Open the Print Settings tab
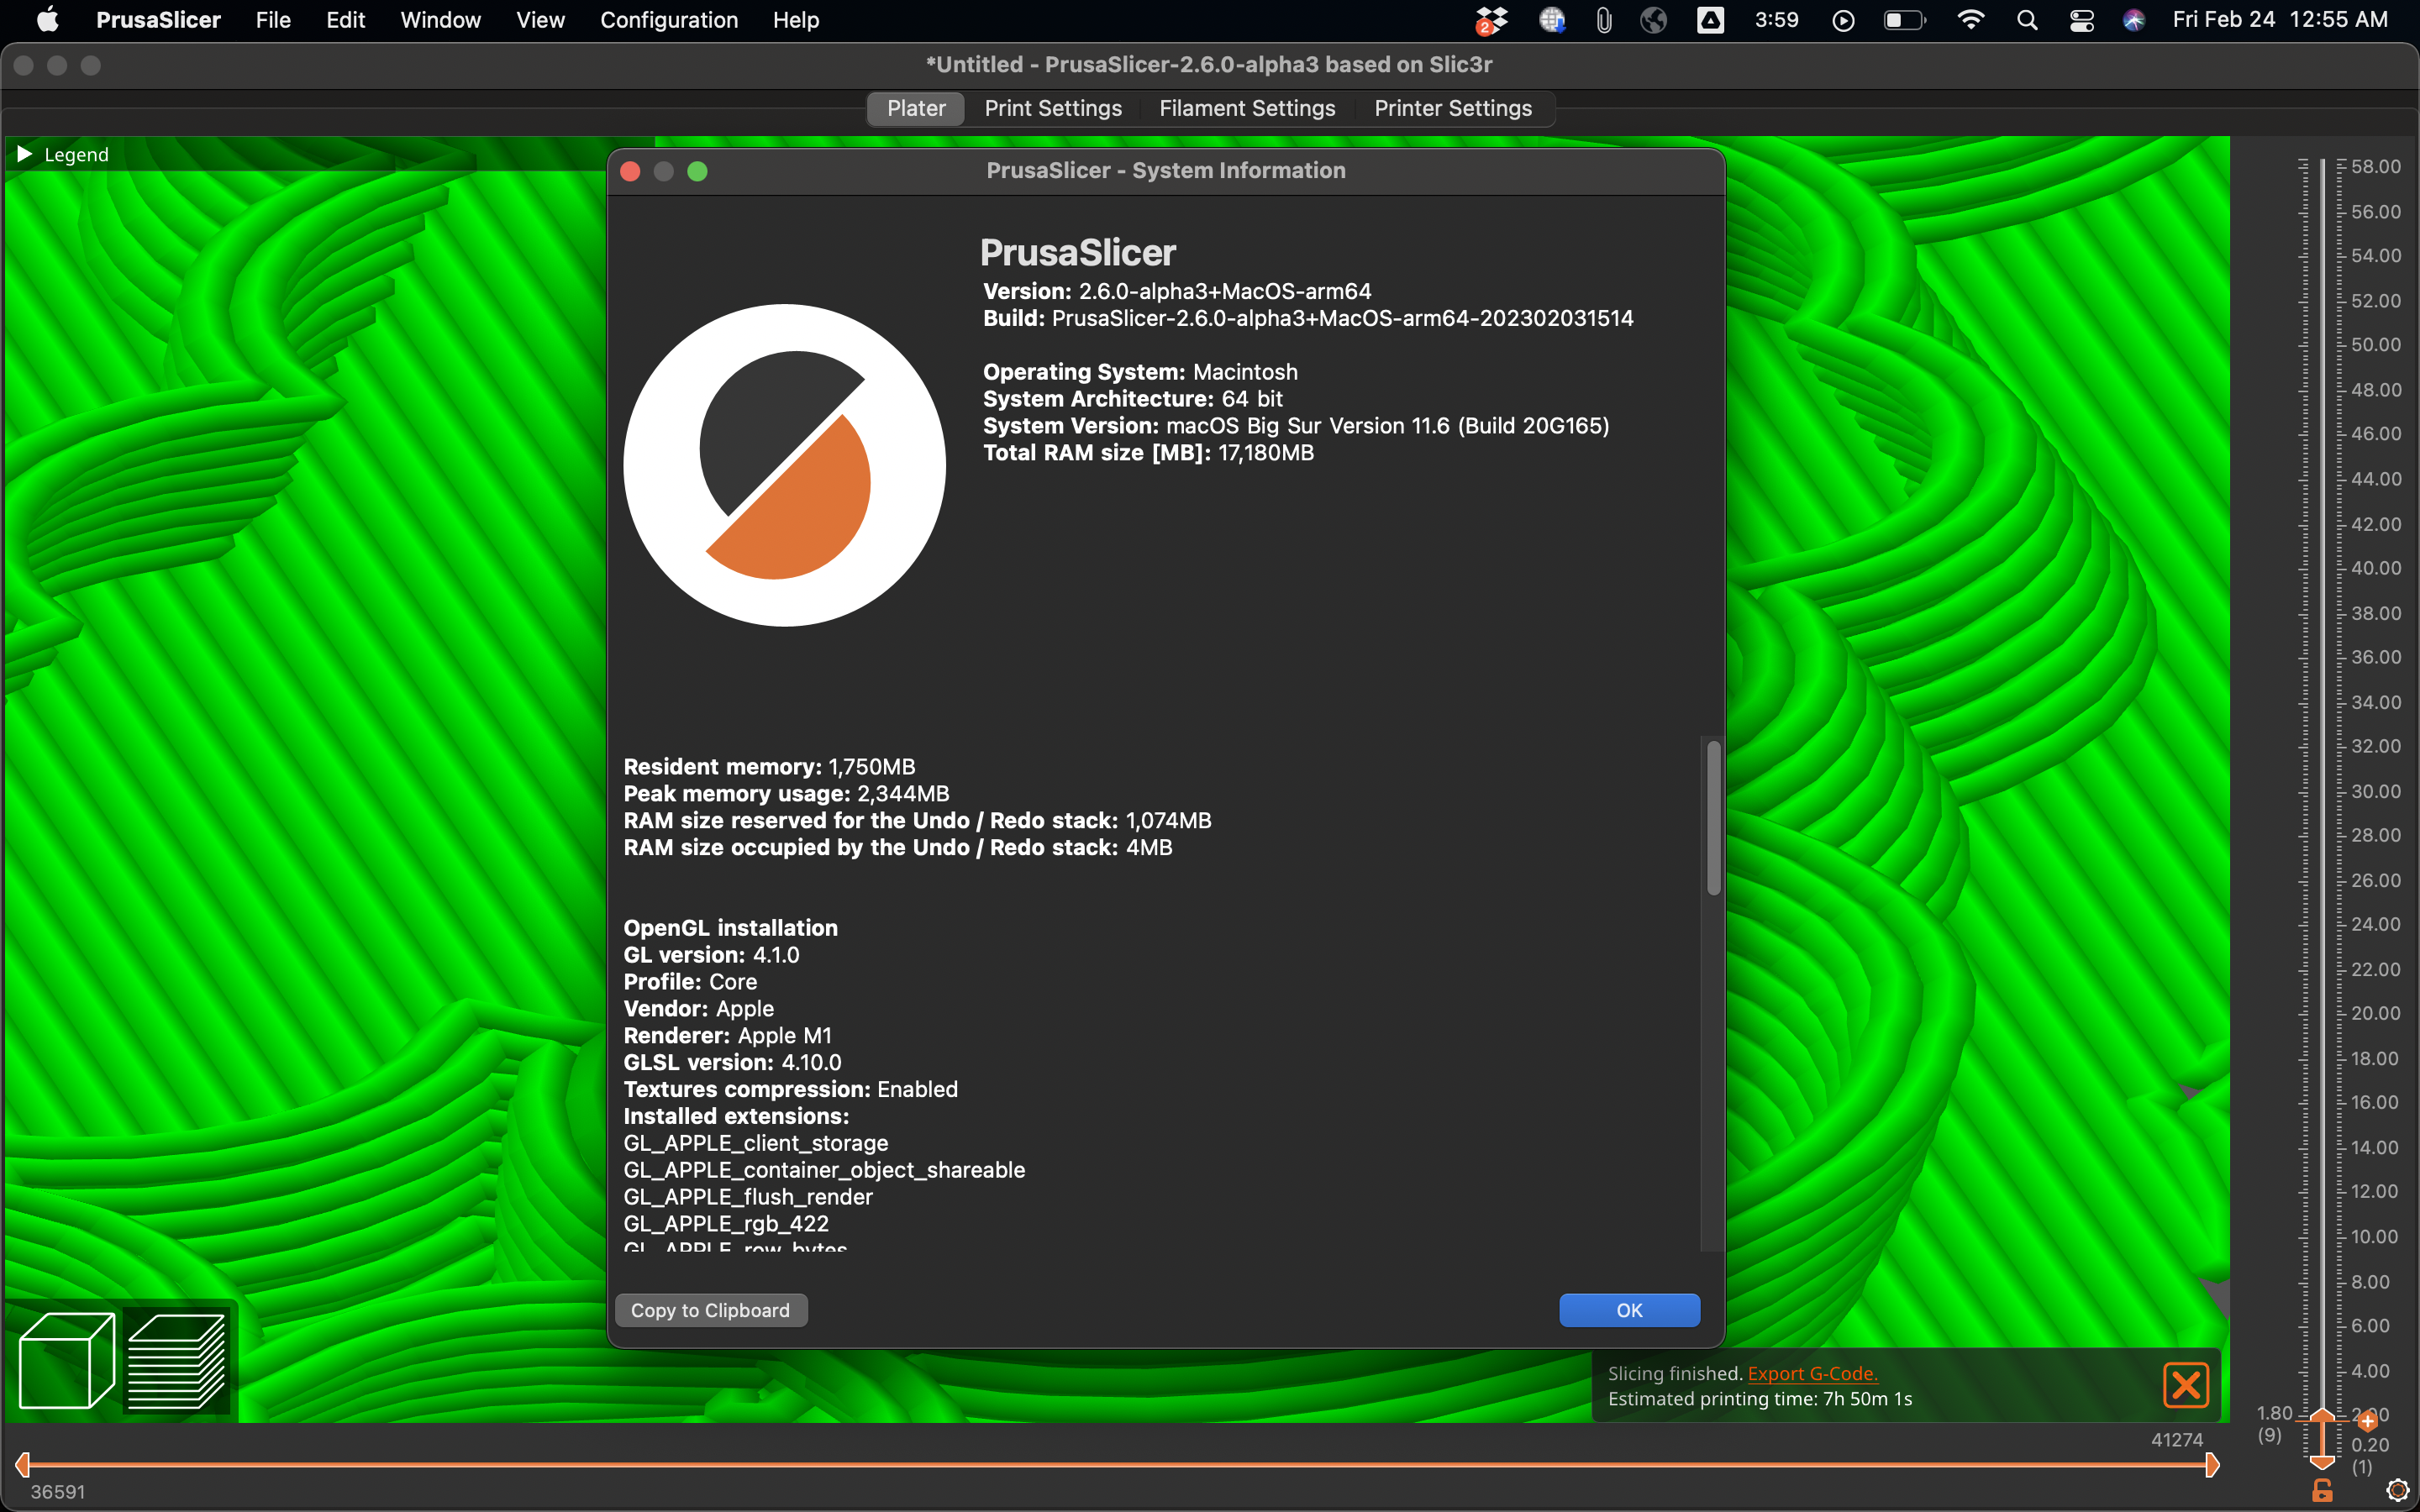 click(1053, 108)
